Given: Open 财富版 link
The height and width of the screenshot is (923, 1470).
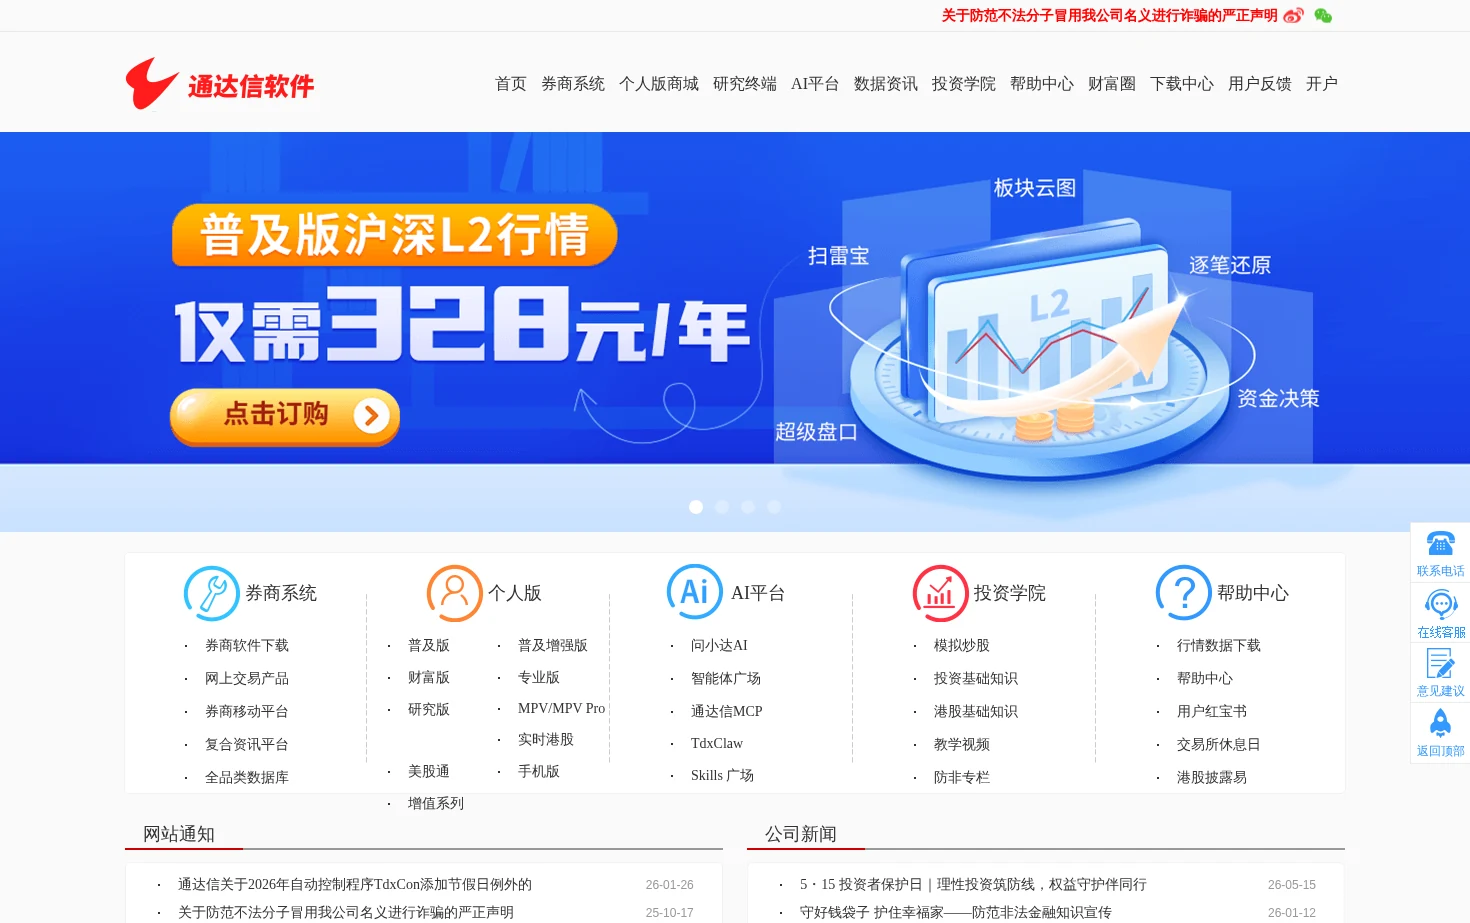Looking at the screenshot, I should pyautogui.click(x=429, y=678).
